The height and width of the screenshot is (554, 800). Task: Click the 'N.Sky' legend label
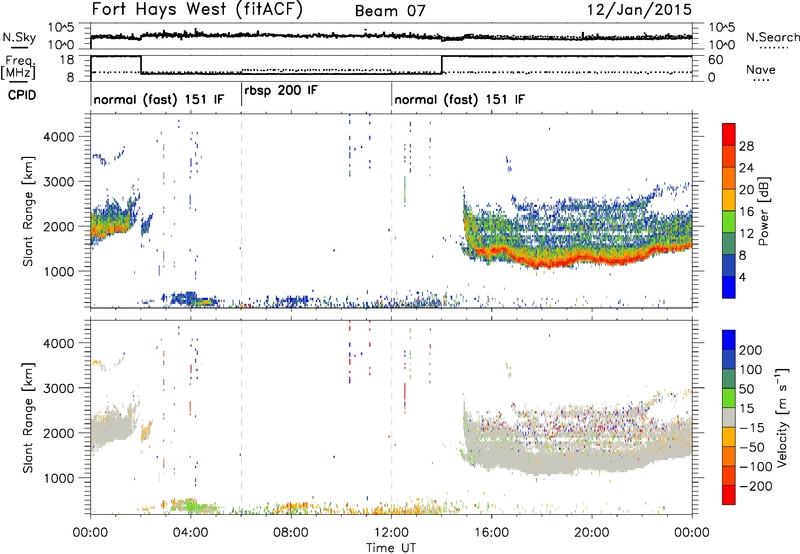click(x=19, y=37)
